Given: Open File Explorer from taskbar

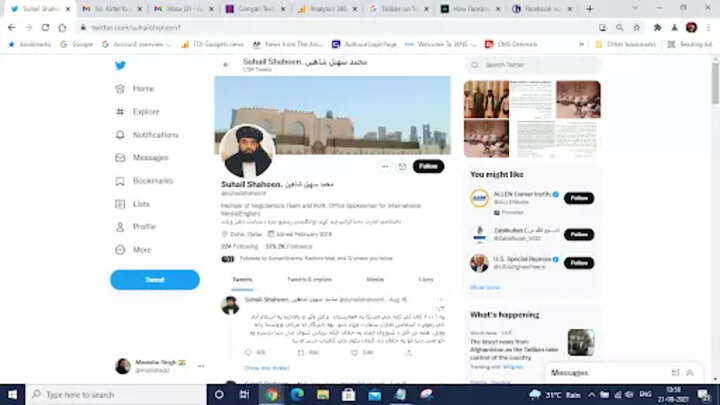Looking at the screenshot, I should (x=323, y=394).
